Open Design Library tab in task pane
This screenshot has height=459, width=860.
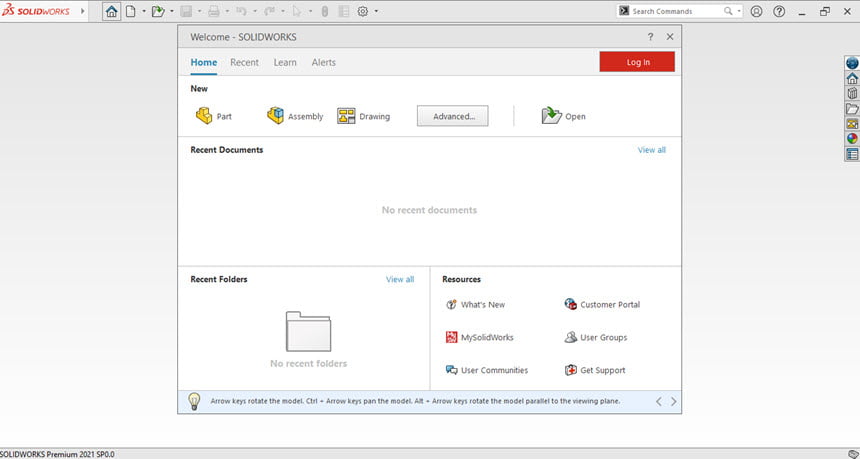pyautogui.click(x=852, y=93)
